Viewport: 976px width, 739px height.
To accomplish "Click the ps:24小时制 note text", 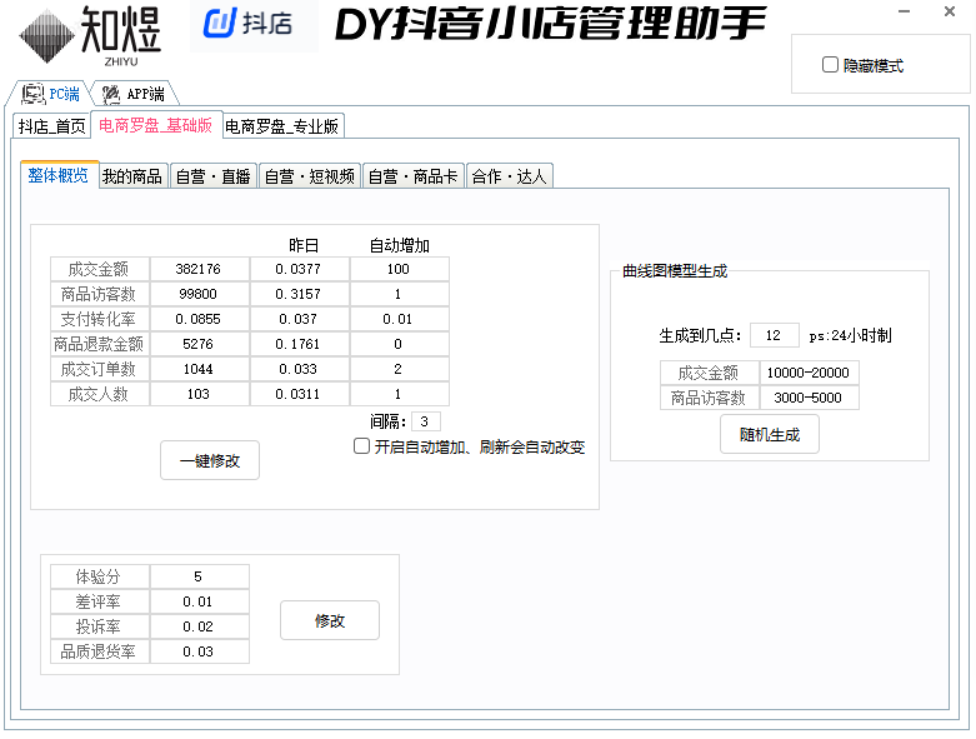I will 850,336.
